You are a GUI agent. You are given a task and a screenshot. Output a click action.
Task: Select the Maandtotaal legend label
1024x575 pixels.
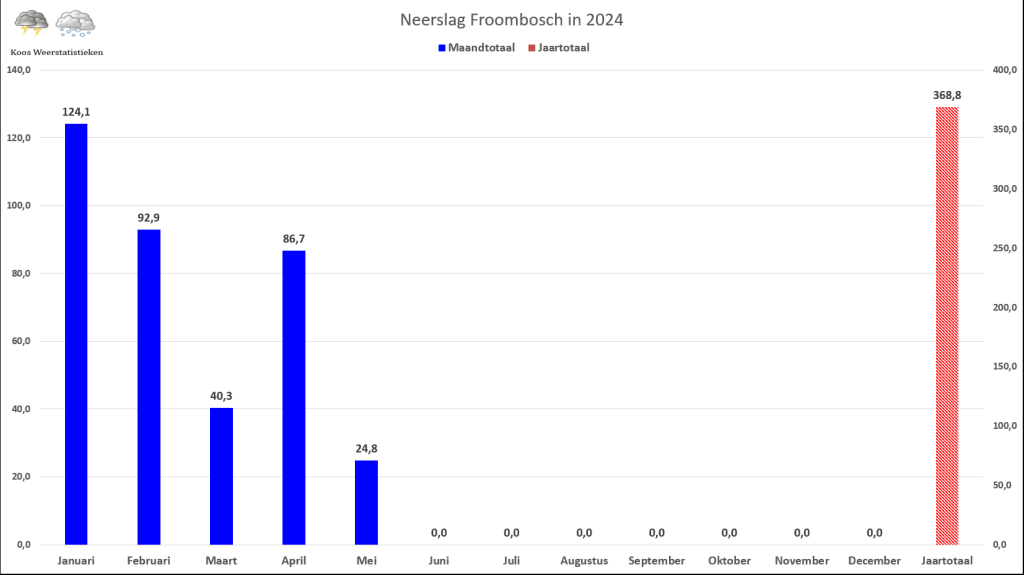click(x=481, y=48)
